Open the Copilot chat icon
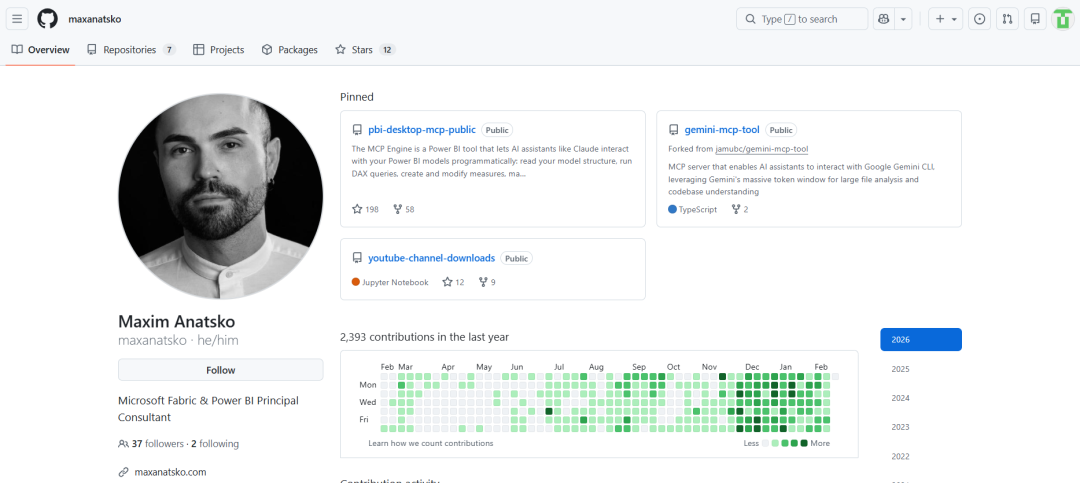This screenshot has width=1080, height=483. coord(883,19)
